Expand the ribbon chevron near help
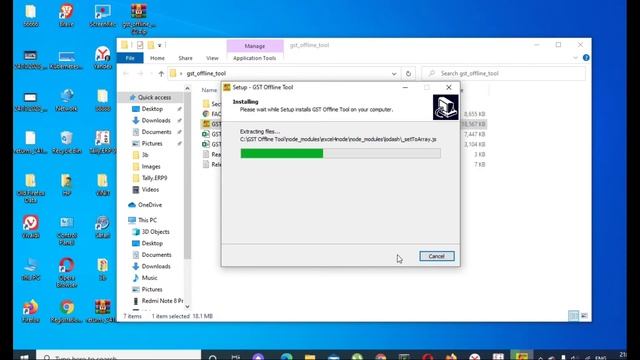This screenshot has width=640, height=360. pyautogui.click(x=575, y=58)
